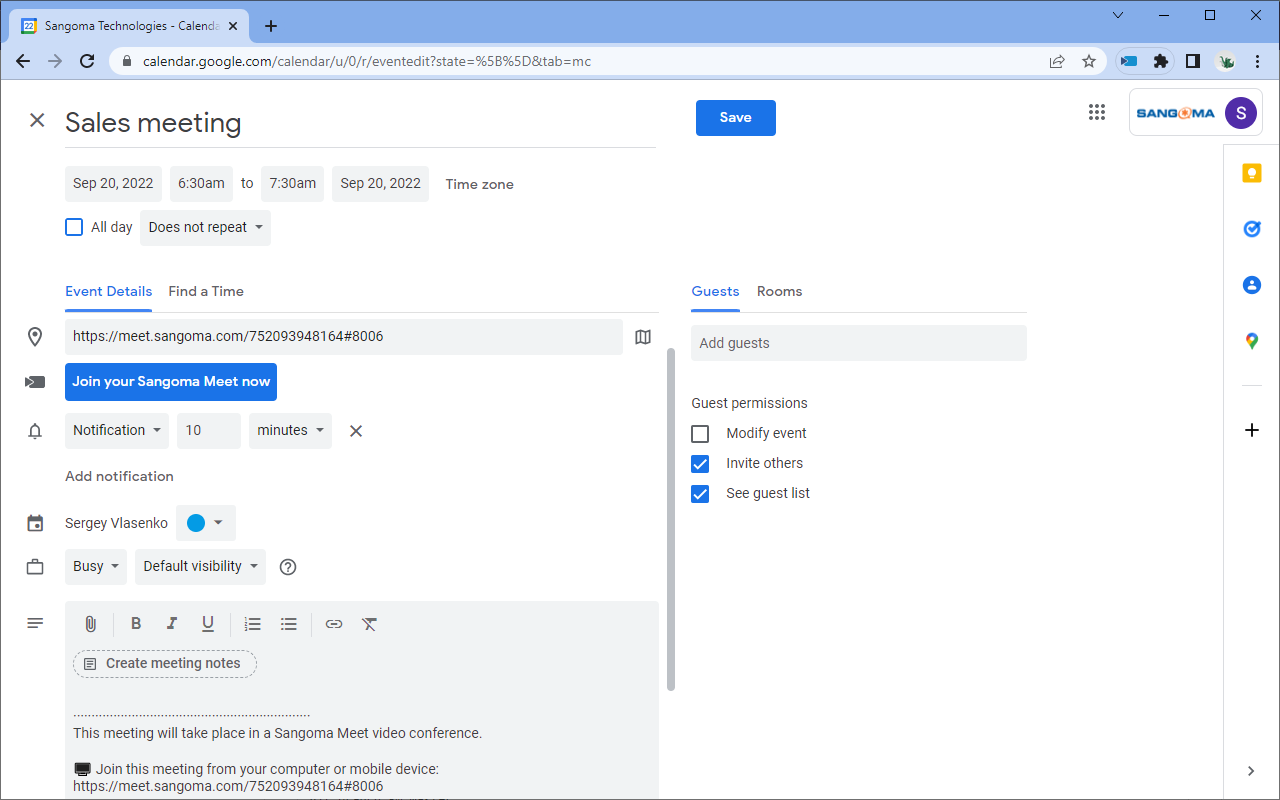This screenshot has width=1280, height=800.
Task: Open Chrome tab search chevron
Action: pos(1118,15)
